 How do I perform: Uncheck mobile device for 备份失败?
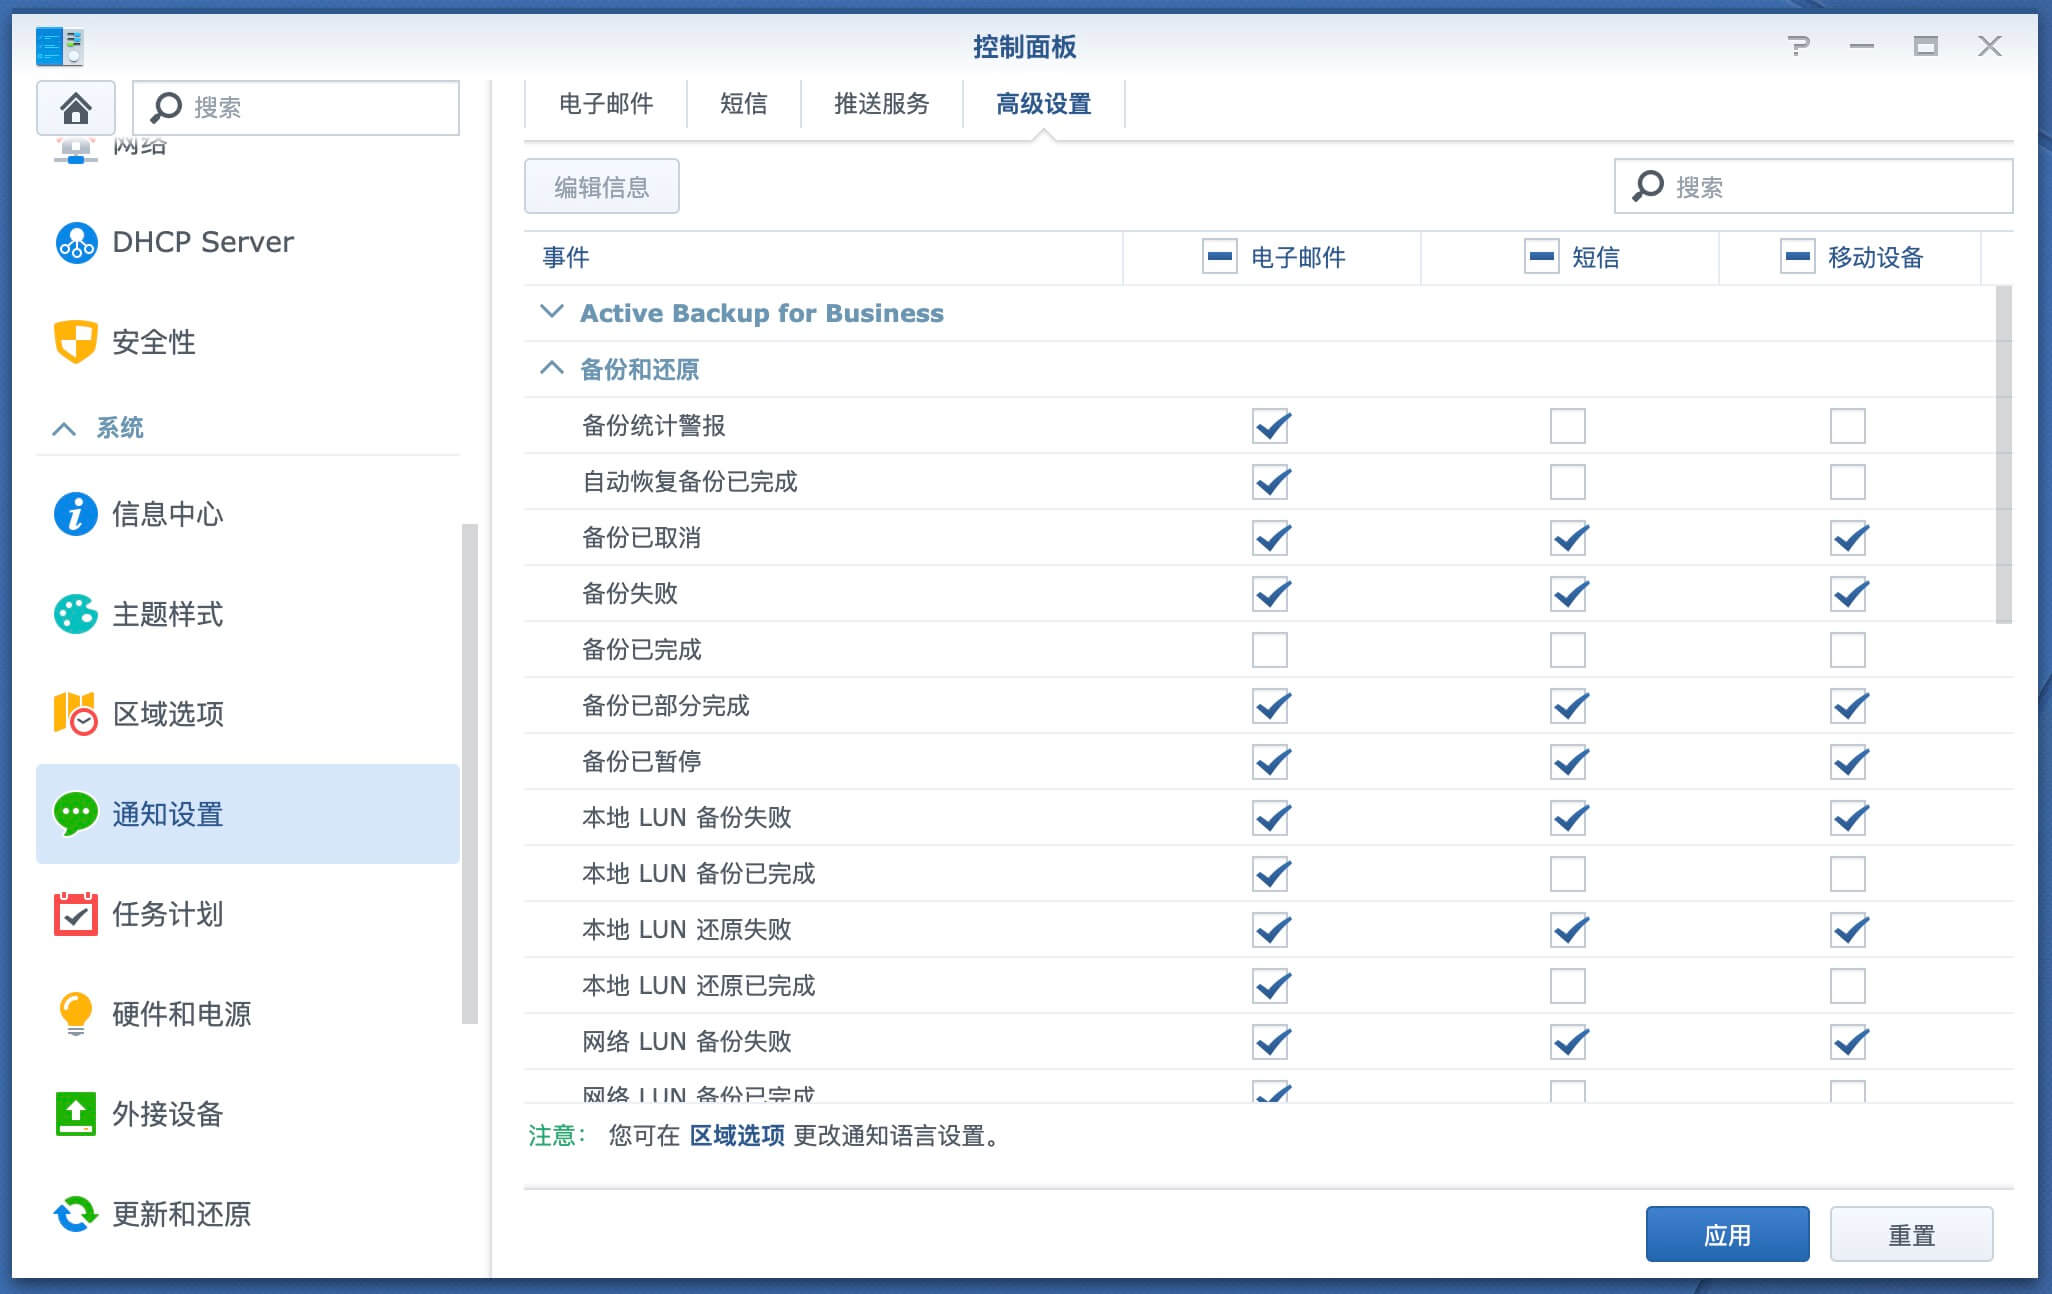tap(1848, 594)
